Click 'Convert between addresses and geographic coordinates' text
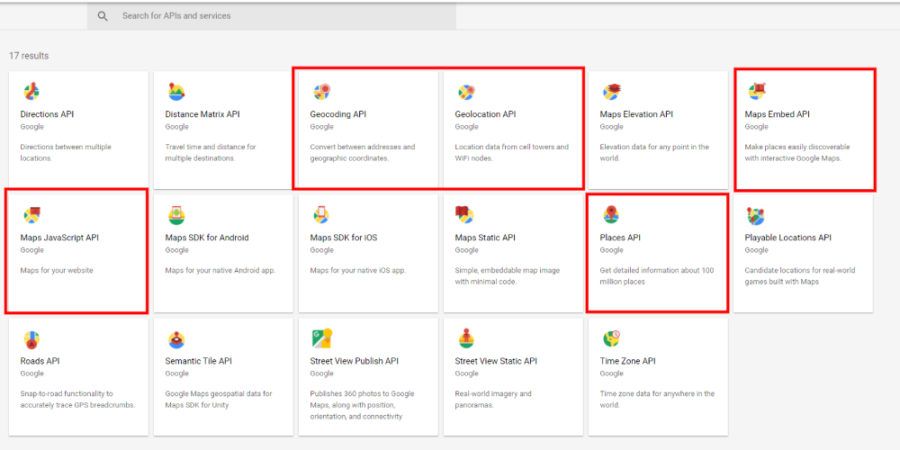The image size is (900, 450). coord(362,153)
